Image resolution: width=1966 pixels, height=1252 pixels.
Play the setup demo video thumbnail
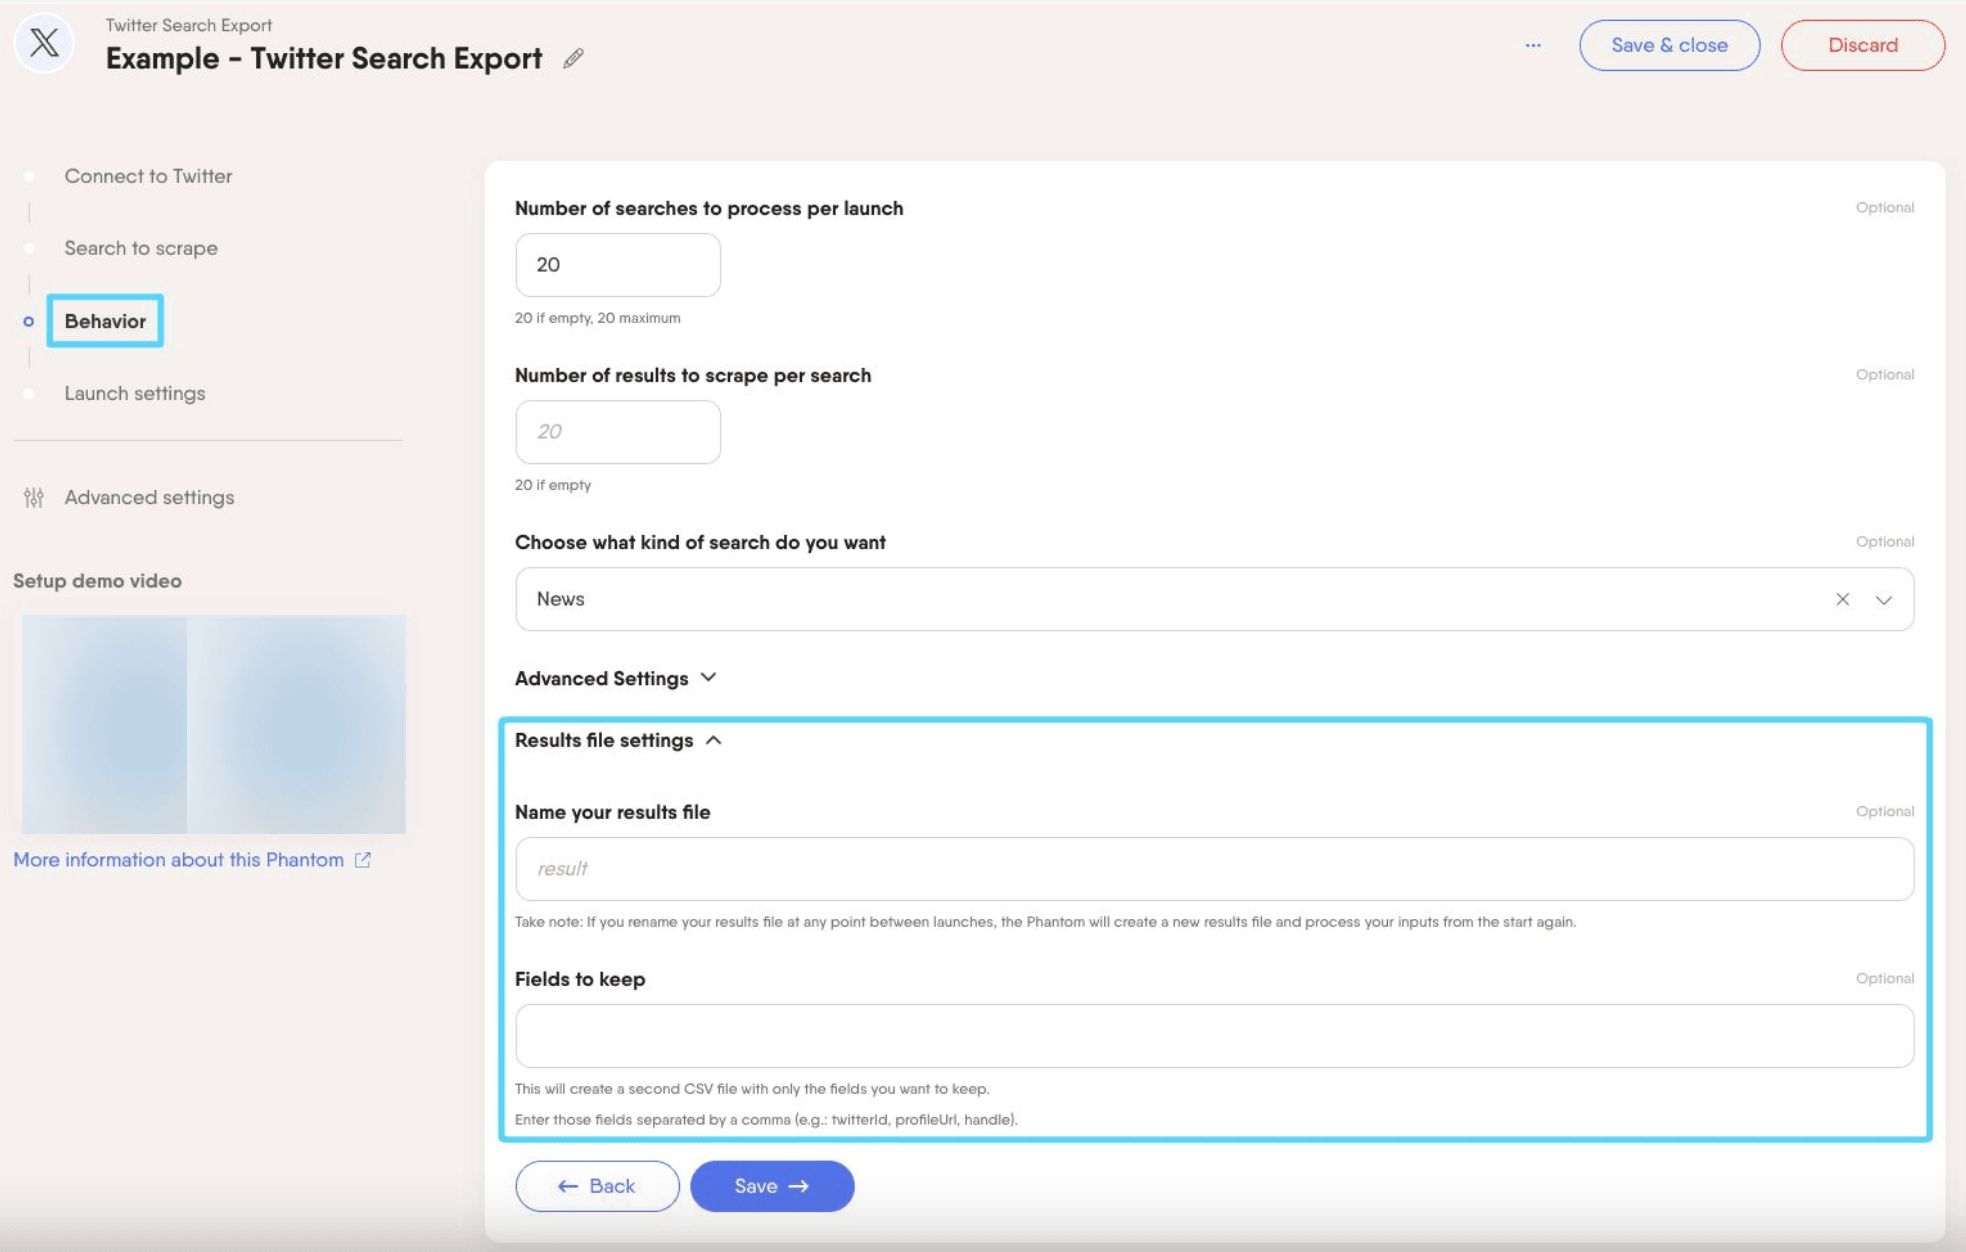214,724
